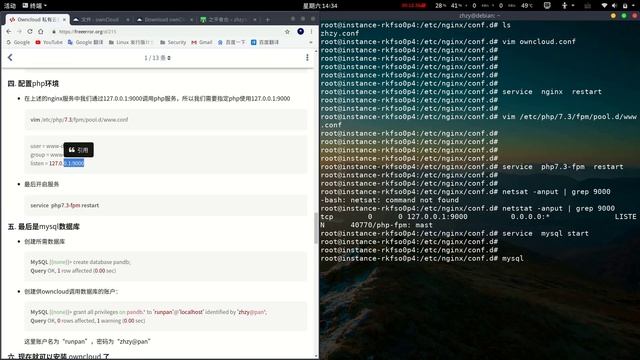This screenshot has width=640, height=360.
Task: Click the screen icon in the top bar
Action: point(547,6)
